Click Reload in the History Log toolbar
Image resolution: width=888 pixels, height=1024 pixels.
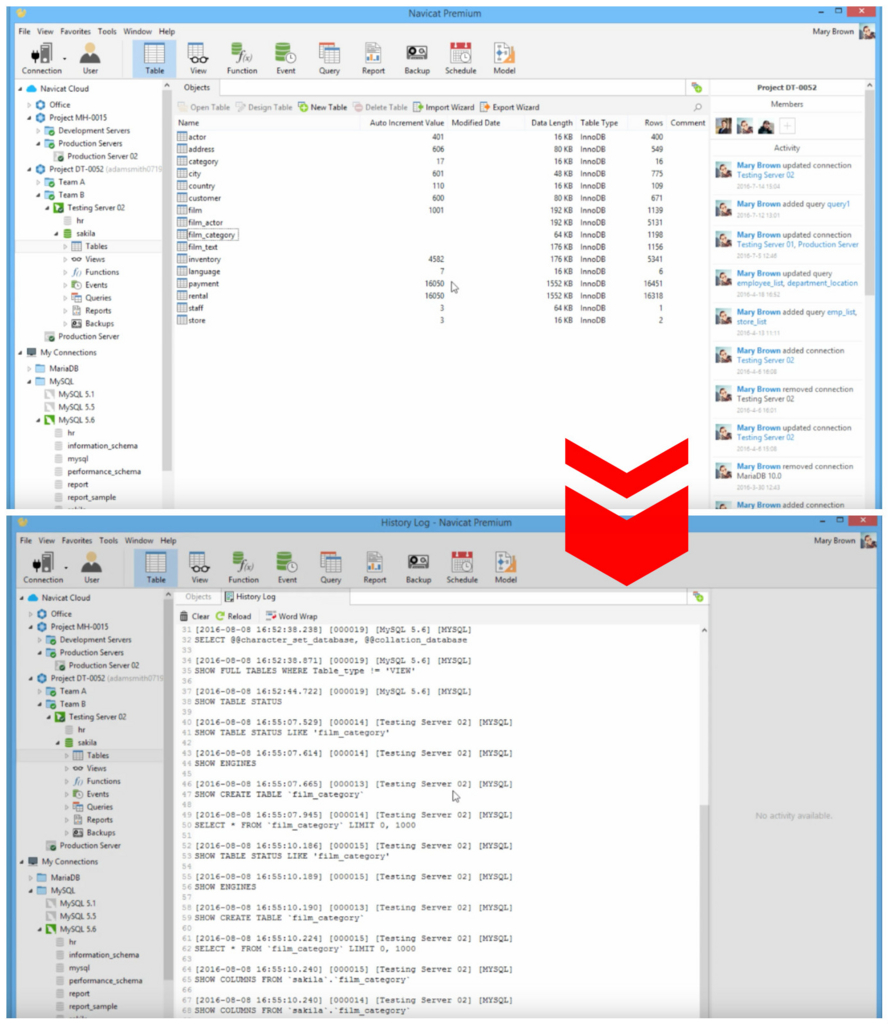[234, 616]
